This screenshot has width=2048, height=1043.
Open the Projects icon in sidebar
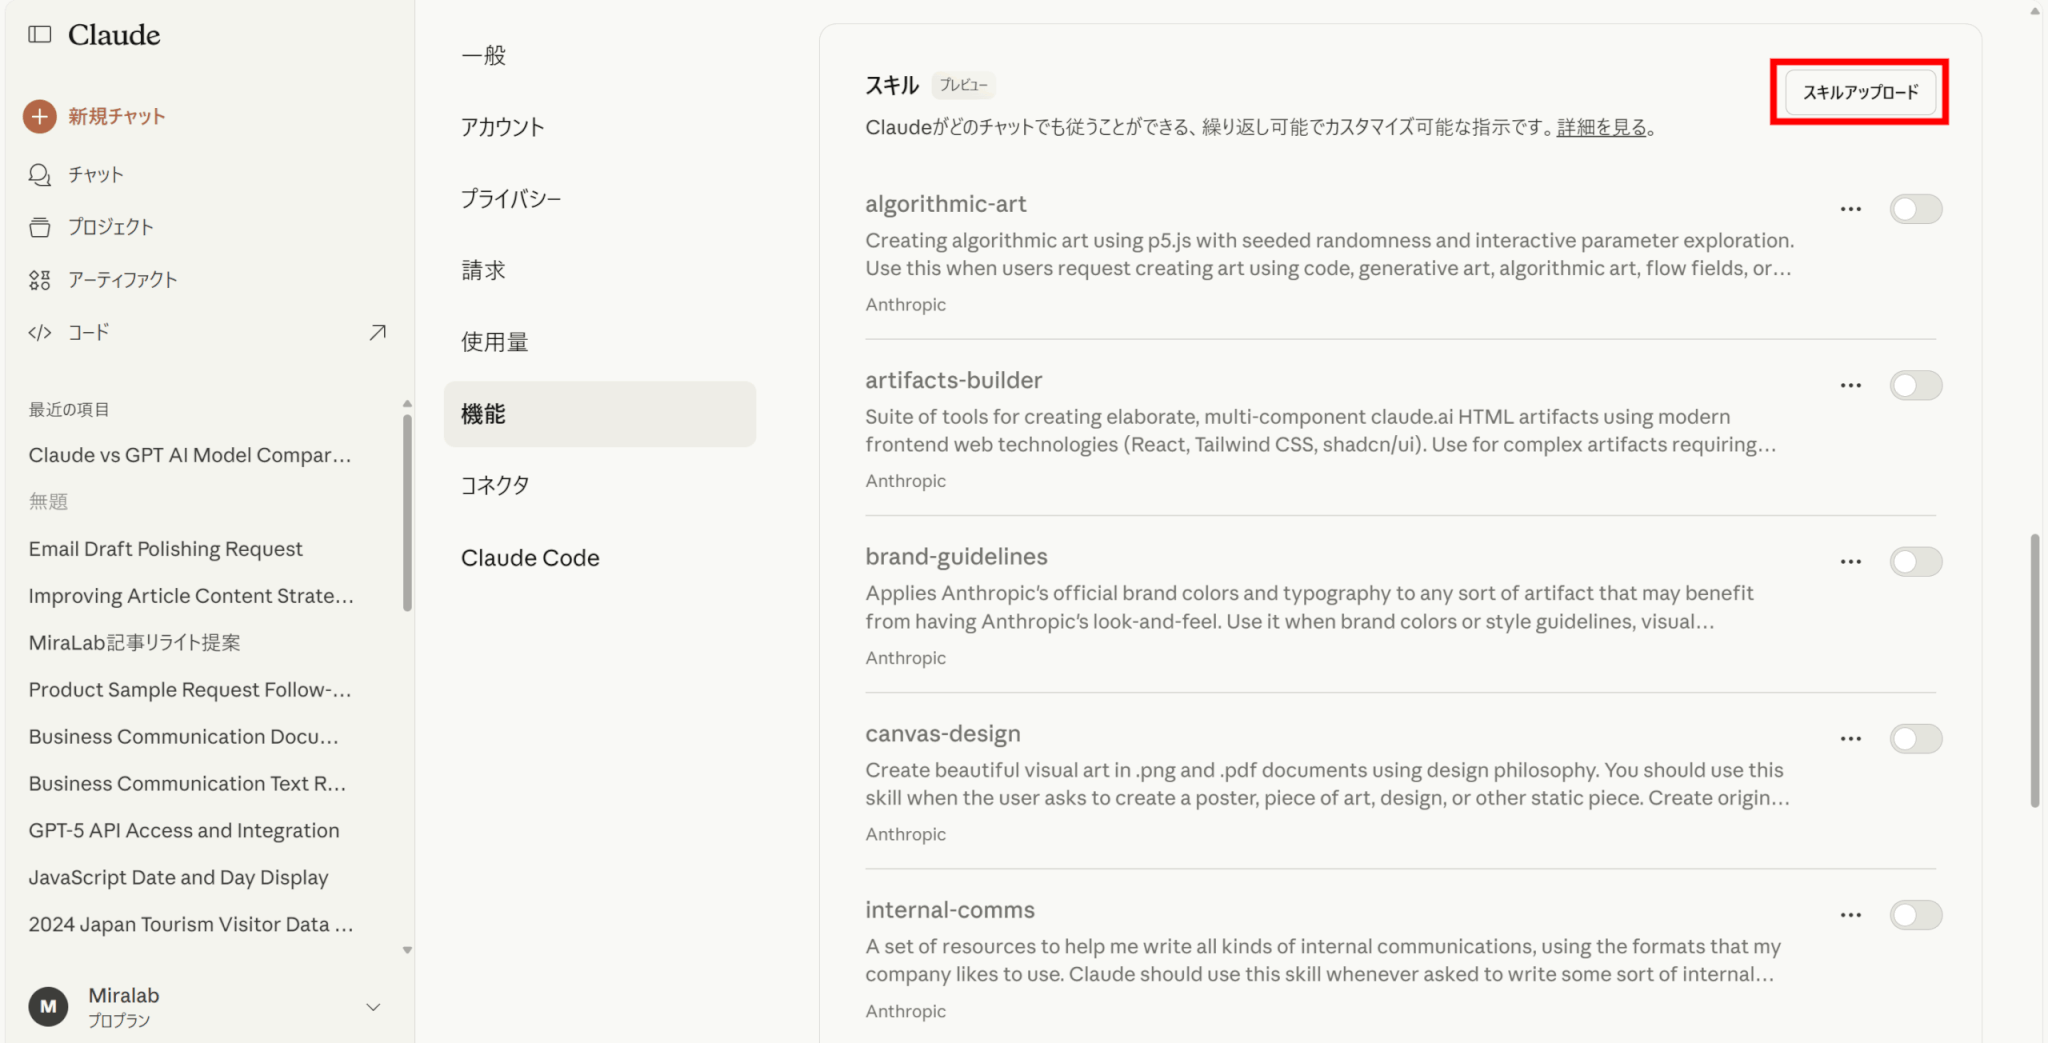(40, 227)
